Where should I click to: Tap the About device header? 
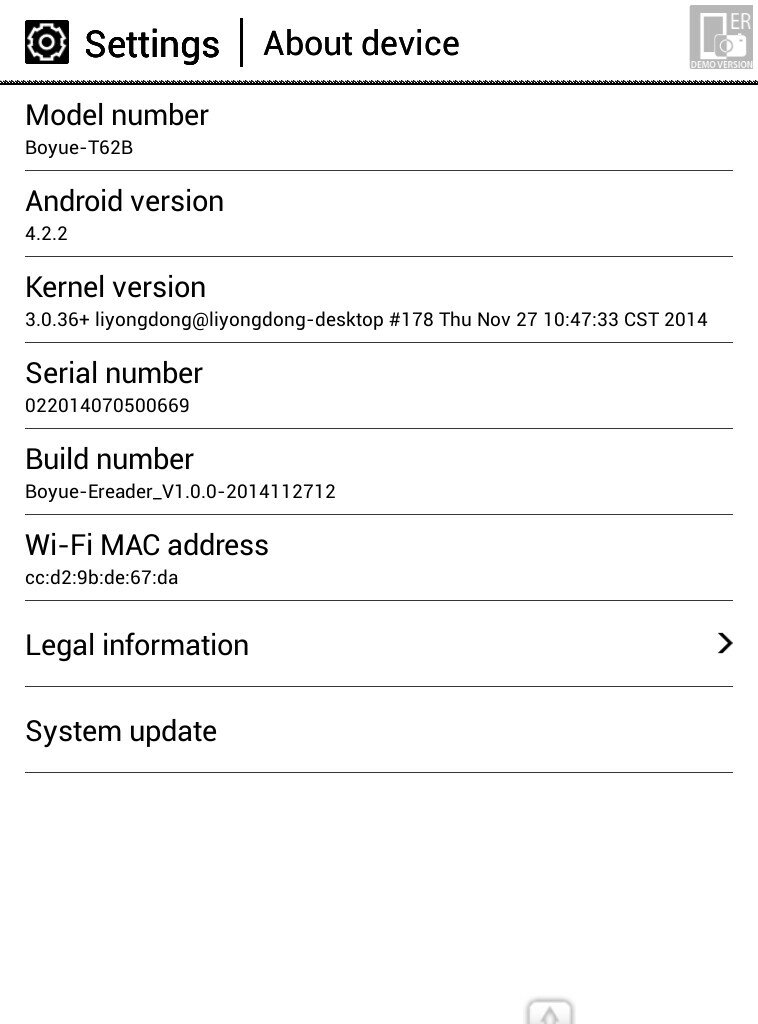click(x=361, y=43)
